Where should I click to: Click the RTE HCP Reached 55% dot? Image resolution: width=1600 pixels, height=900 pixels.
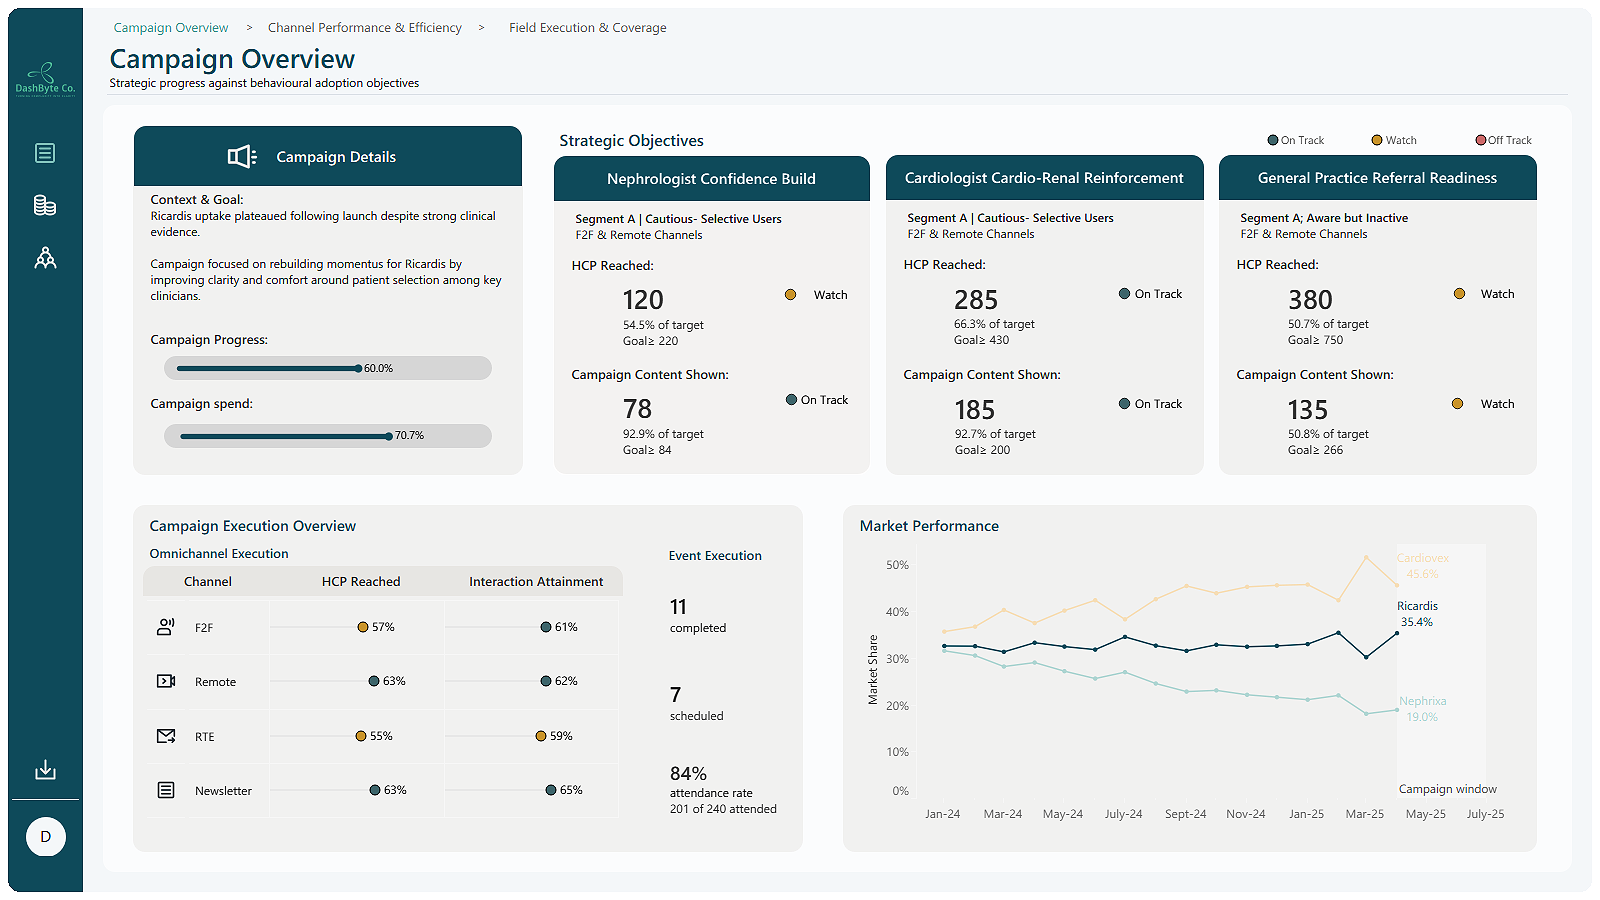(361, 736)
